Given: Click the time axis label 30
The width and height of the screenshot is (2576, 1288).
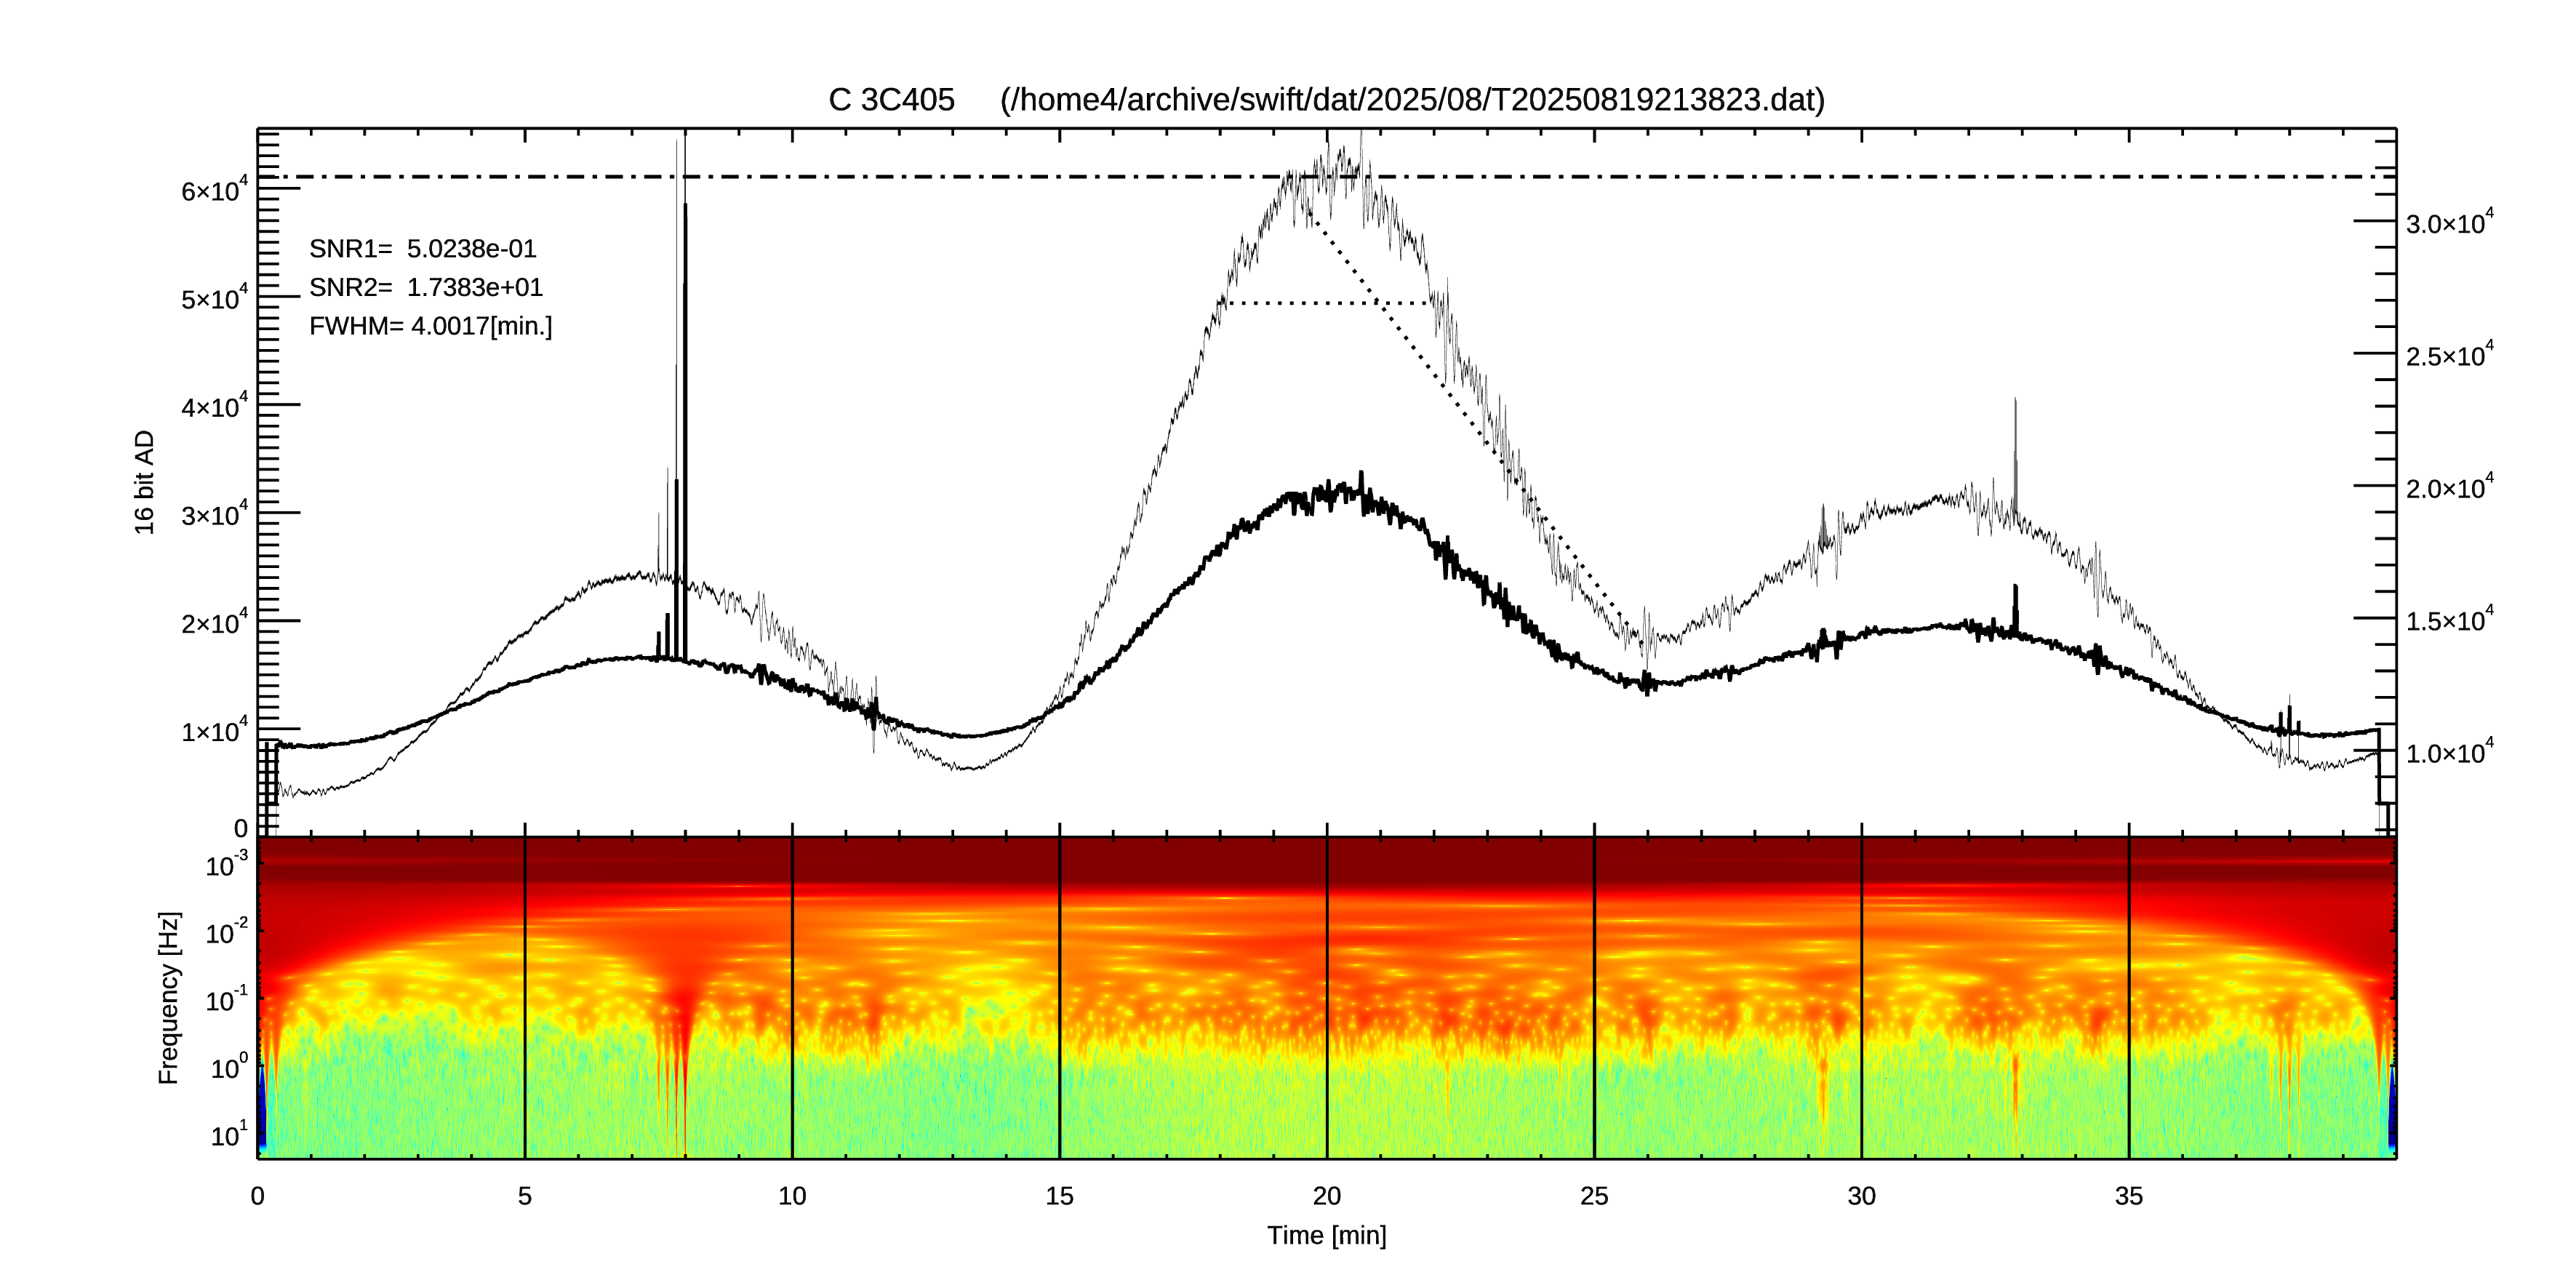Looking at the screenshot, I should click(1861, 1196).
